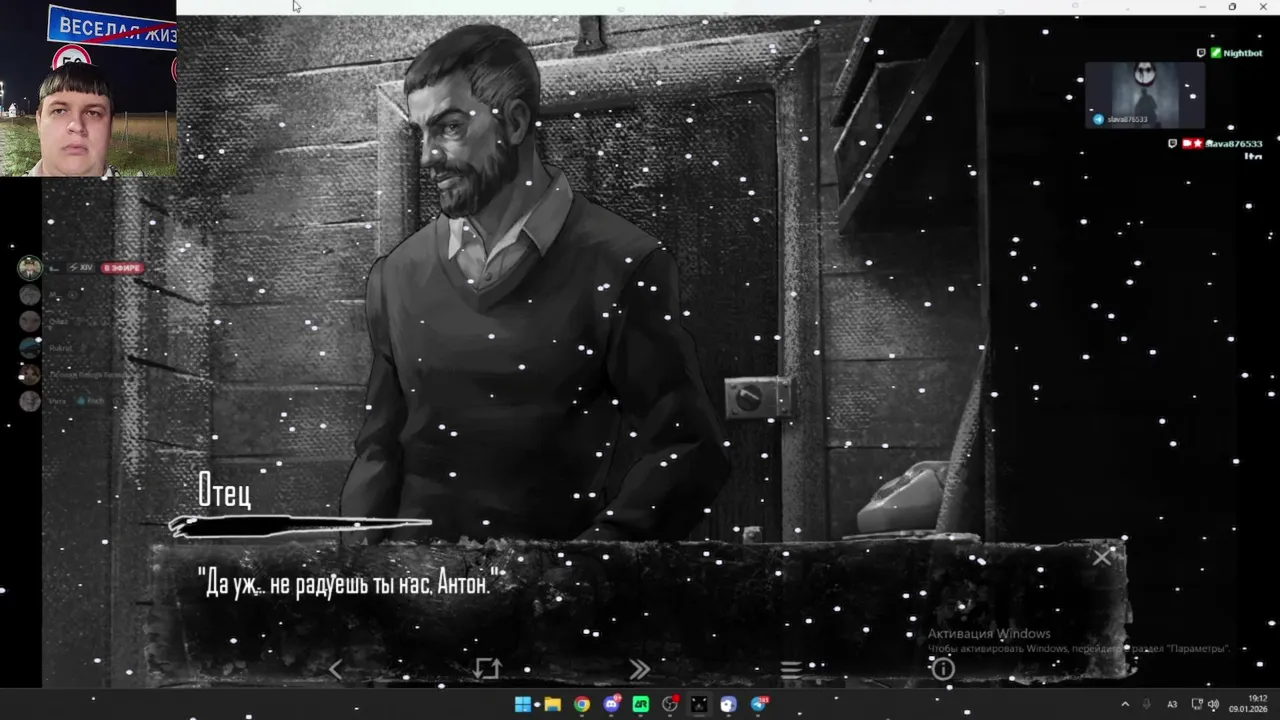
Task: Open network settings tray icon
Action: (1198, 704)
